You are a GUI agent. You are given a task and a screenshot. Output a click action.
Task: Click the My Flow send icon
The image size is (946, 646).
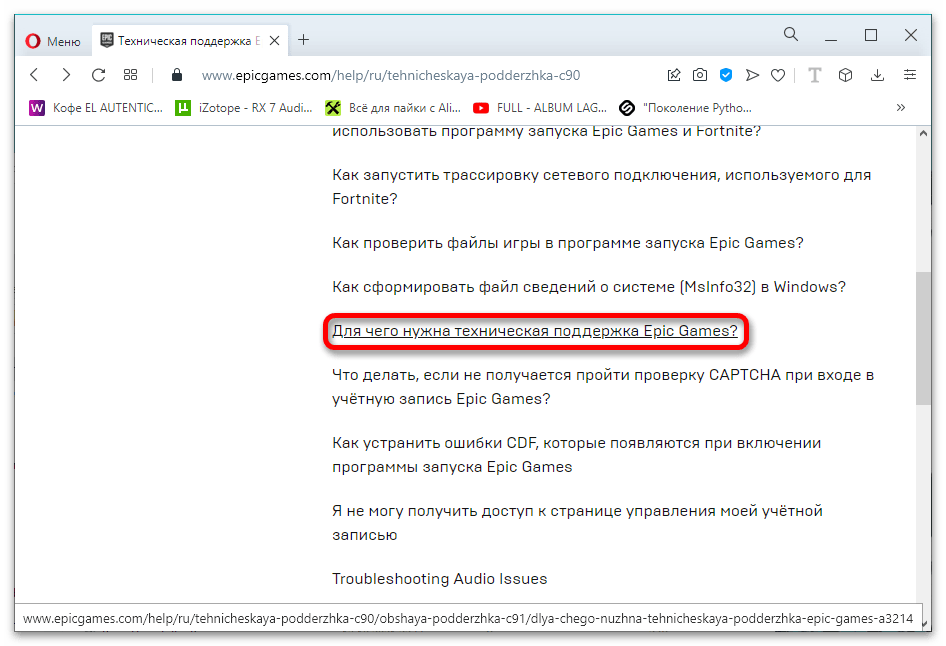752,75
